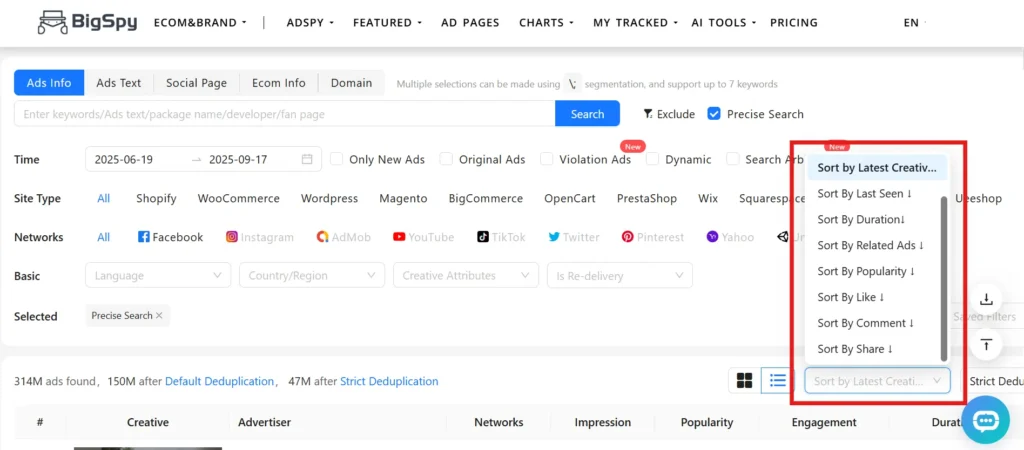Screen dimensions: 1024x450
Task: Enable Violation Ads checkbox
Action: 547,159
